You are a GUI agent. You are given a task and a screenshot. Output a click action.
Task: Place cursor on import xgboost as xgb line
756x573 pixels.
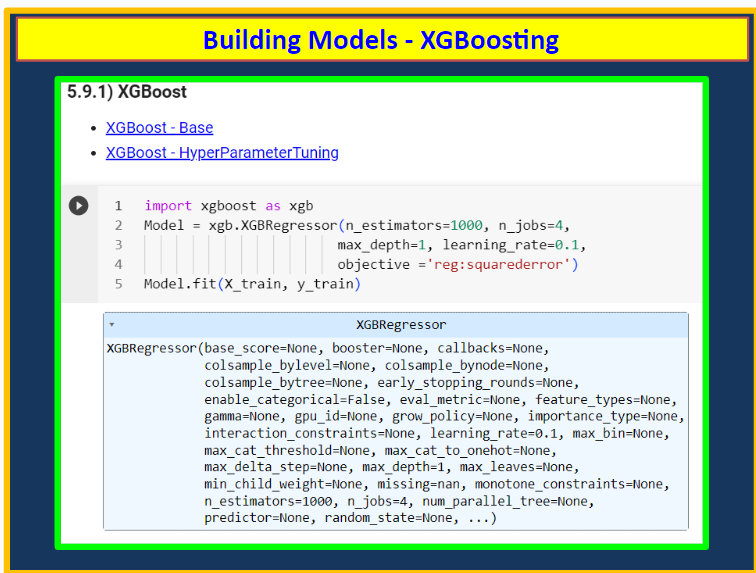coord(229,206)
